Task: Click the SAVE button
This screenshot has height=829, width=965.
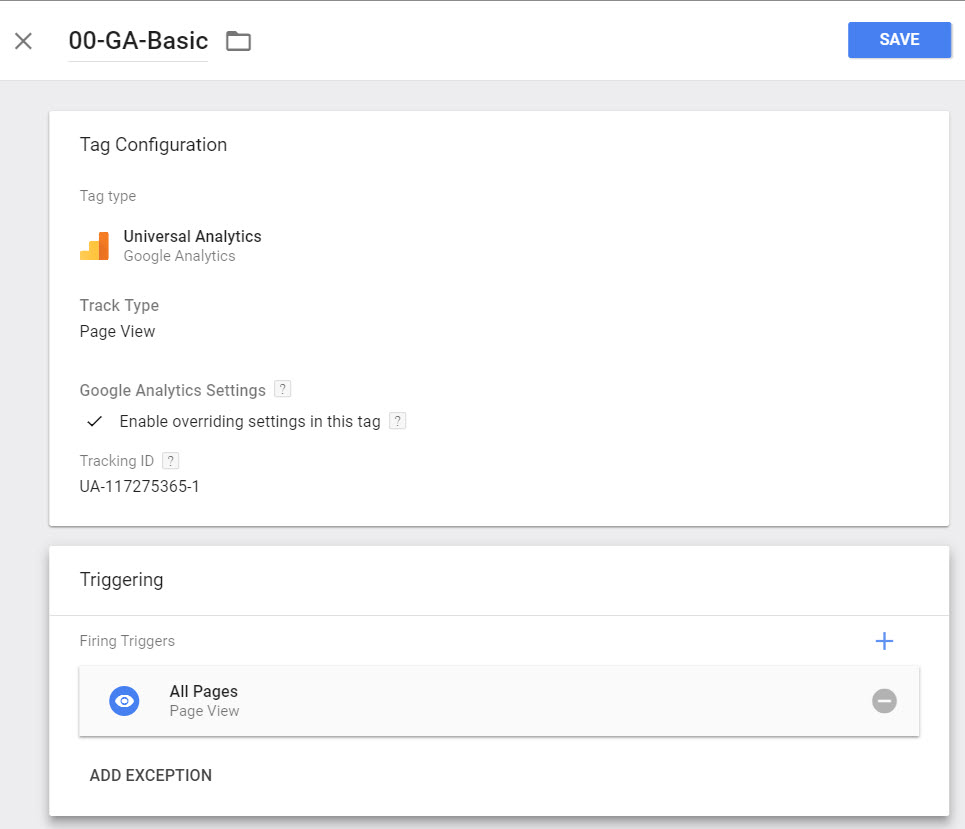Action: [899, 40]
